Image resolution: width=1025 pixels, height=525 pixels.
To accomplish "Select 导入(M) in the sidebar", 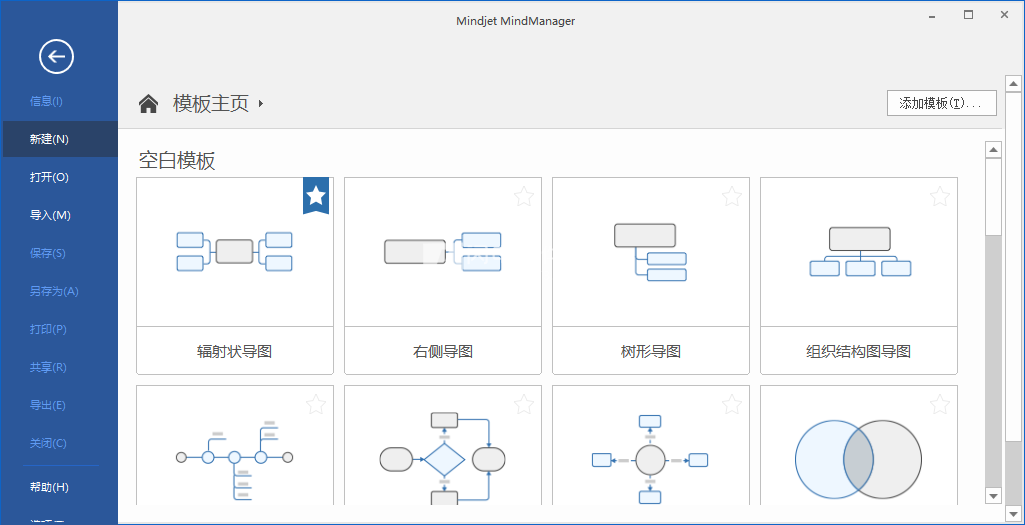I will click(50, 215).
